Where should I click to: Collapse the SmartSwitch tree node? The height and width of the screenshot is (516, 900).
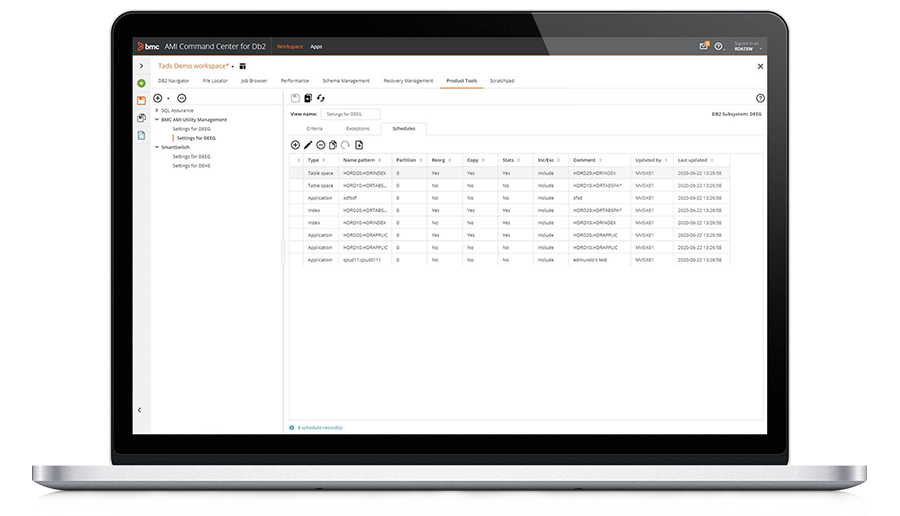pos(156,147)
